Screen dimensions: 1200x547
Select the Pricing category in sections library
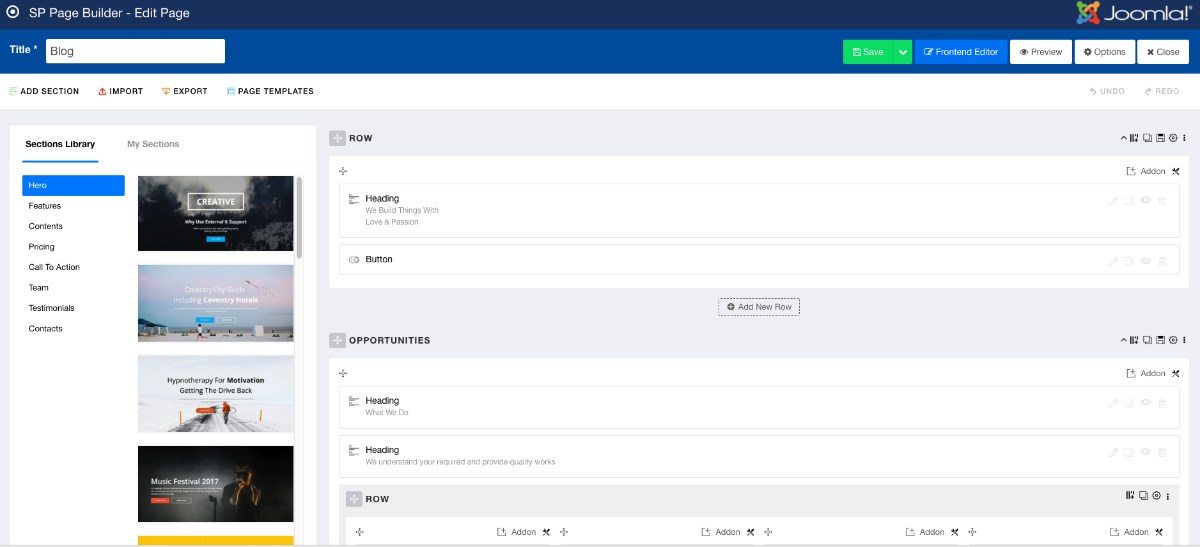tap(42, 247)
